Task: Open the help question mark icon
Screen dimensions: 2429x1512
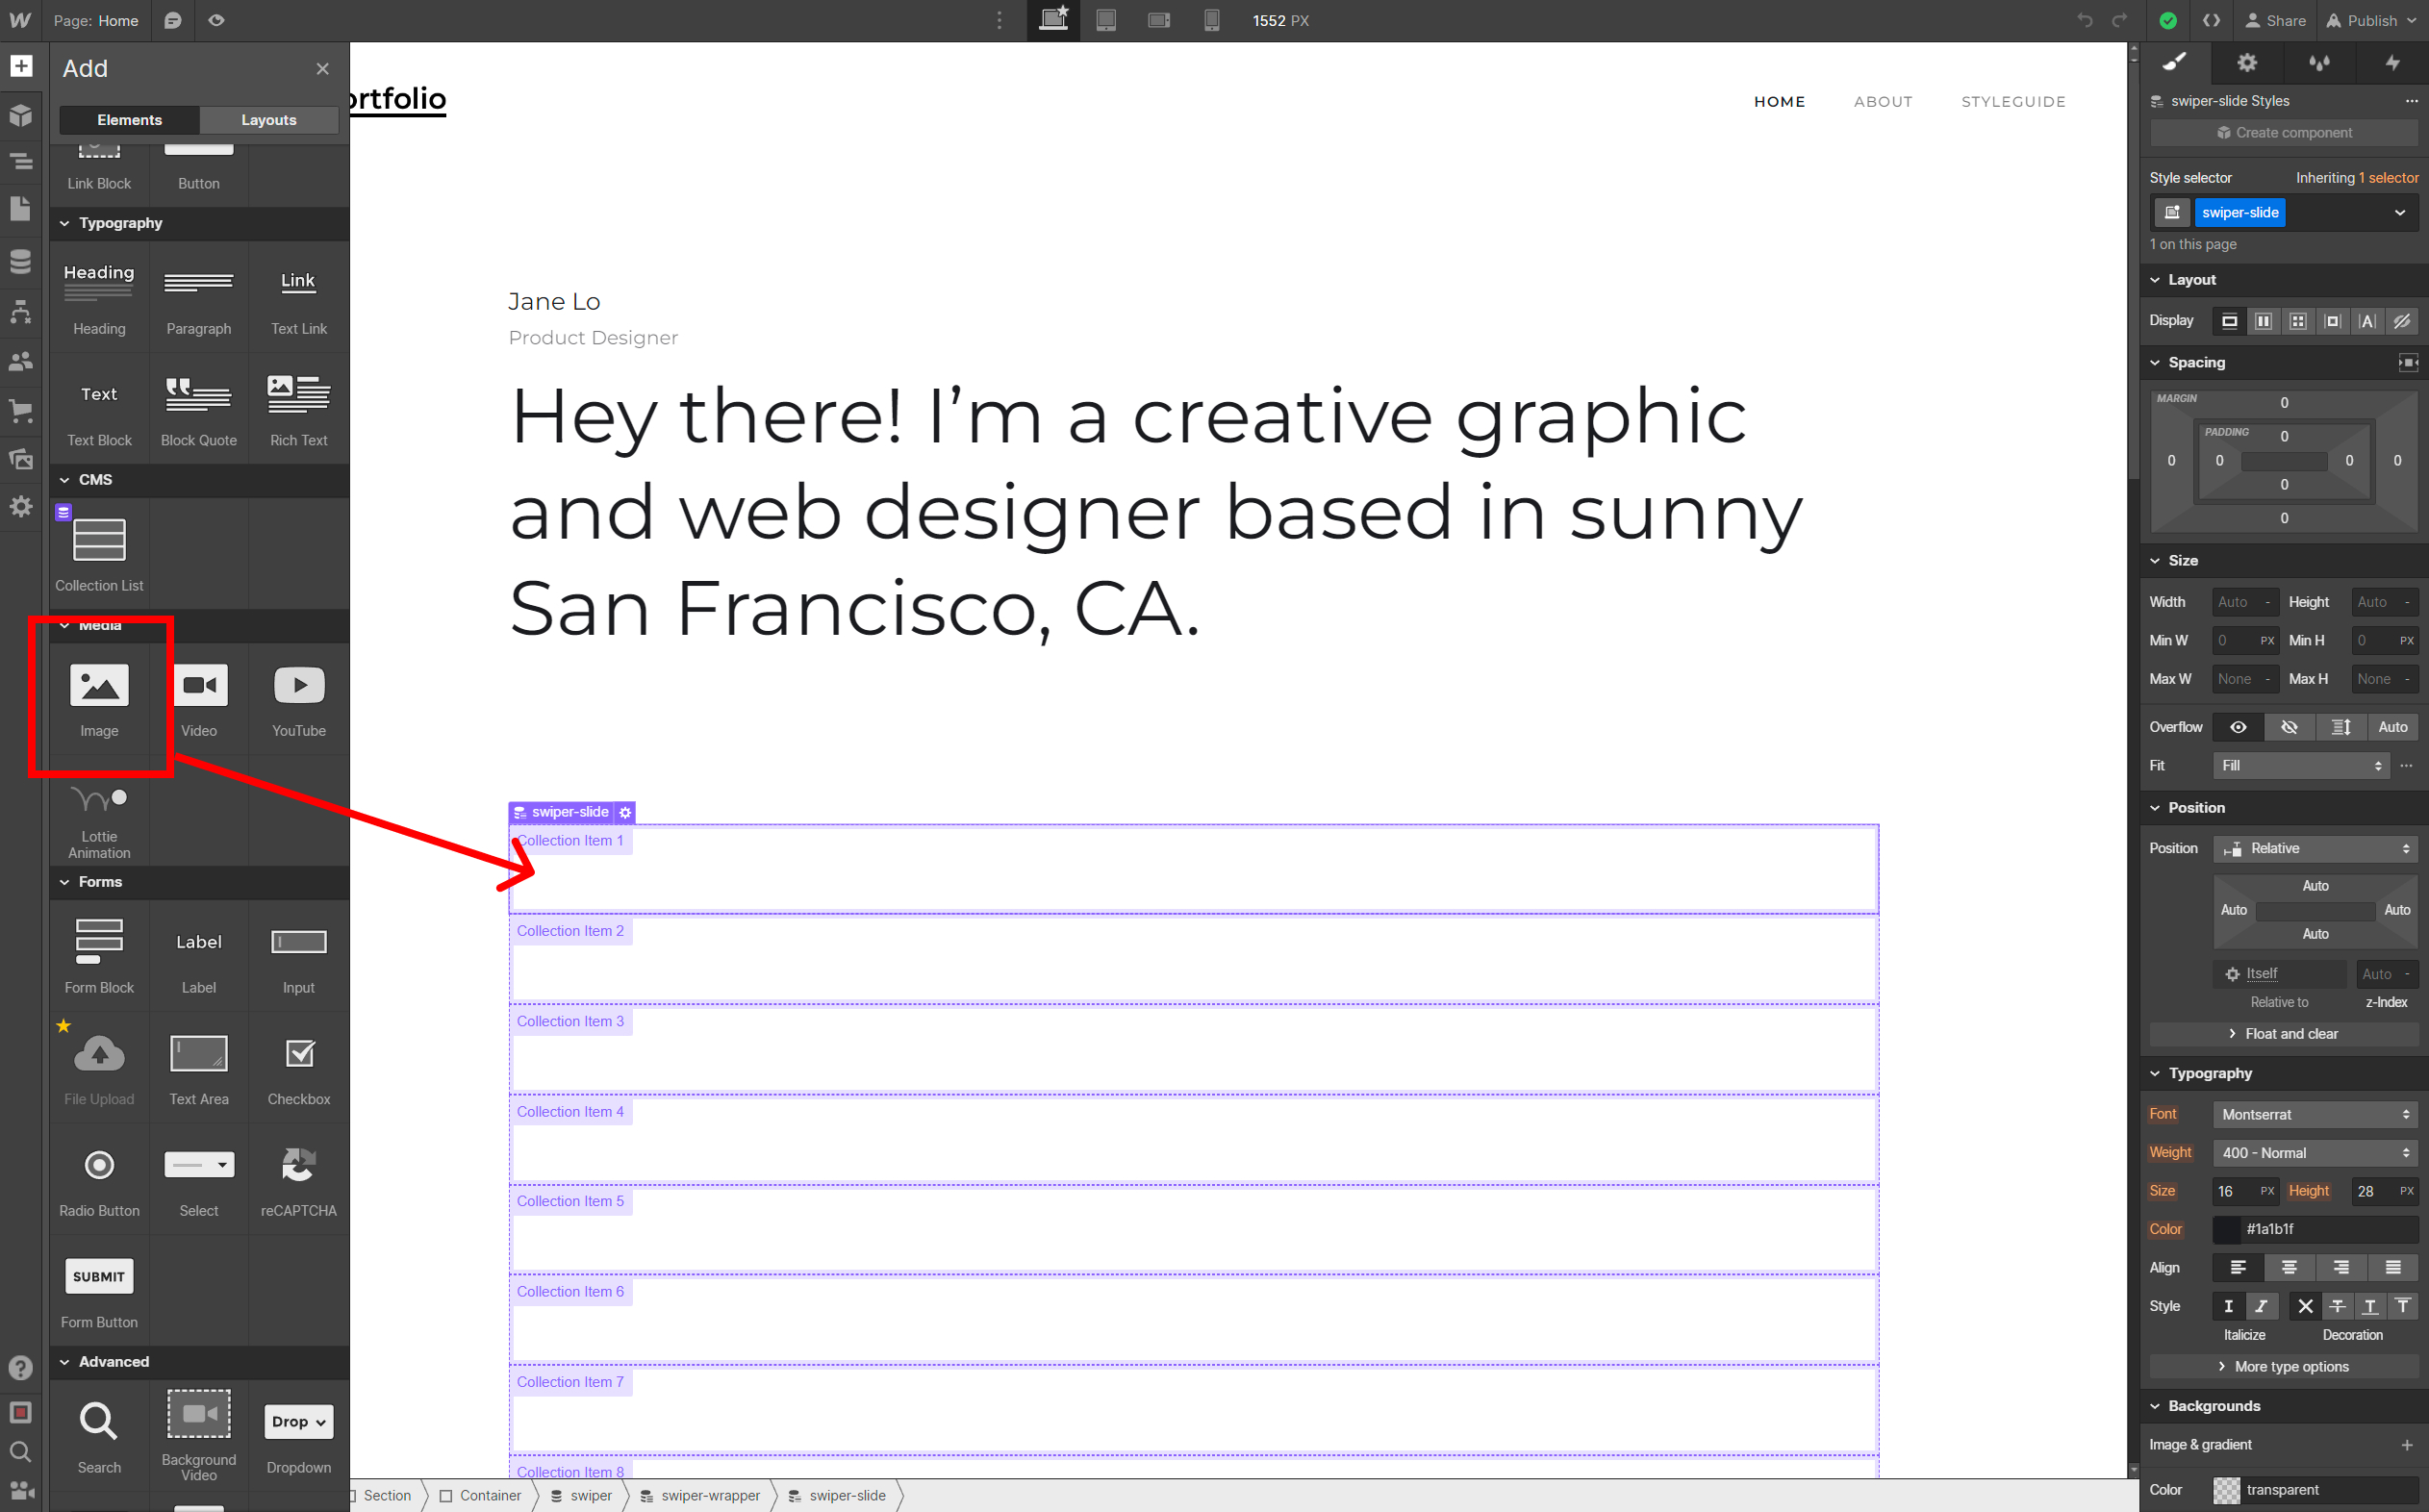Action: click(x=21, y=1367)
